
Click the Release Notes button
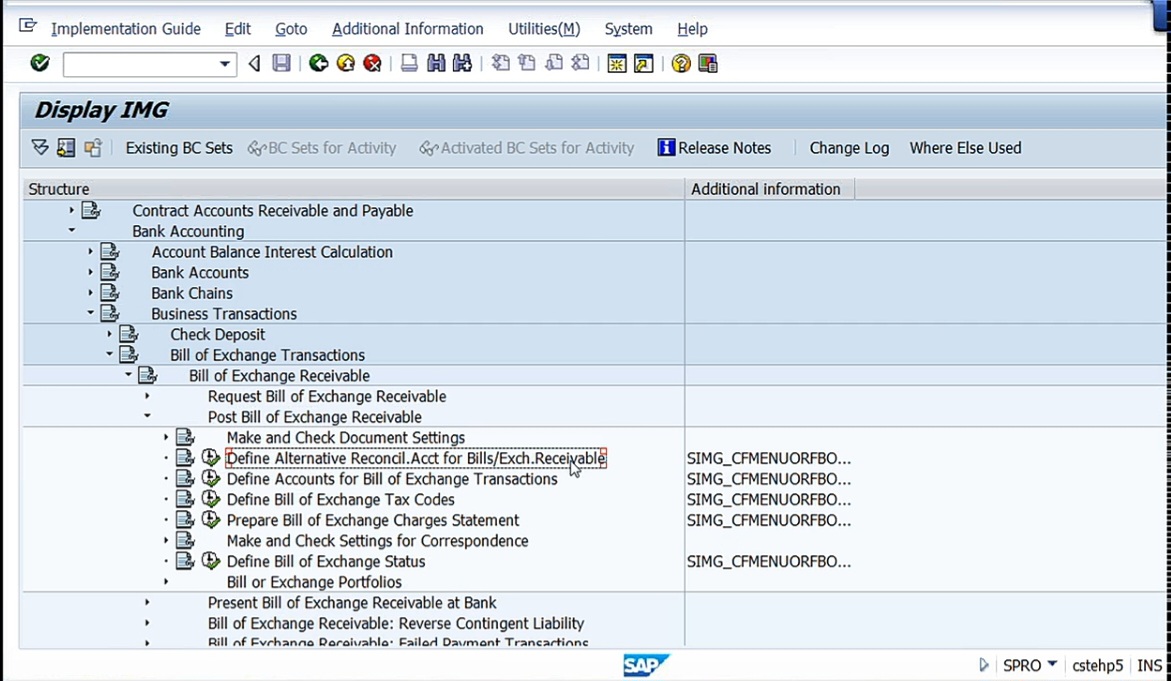coord(714,148)
